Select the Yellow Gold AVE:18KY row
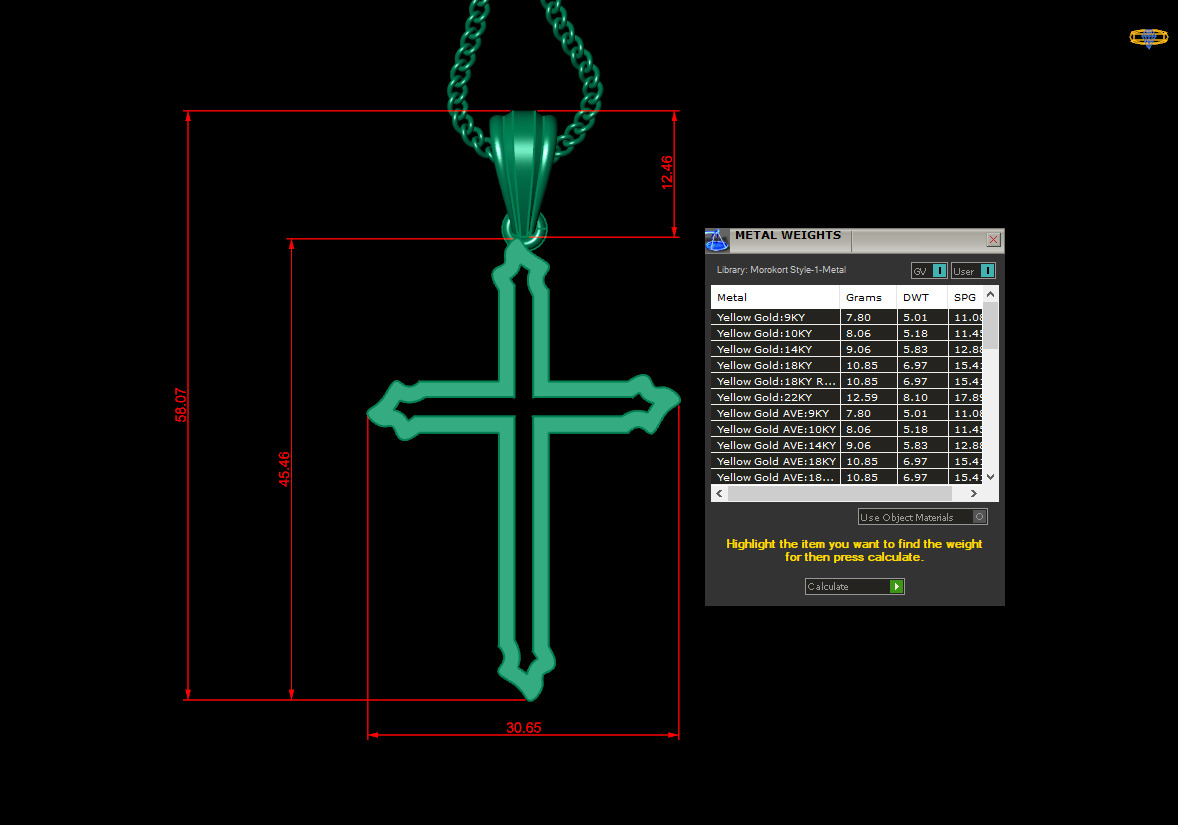Screen dimensions: 1178x825 [x=847, y=461]
